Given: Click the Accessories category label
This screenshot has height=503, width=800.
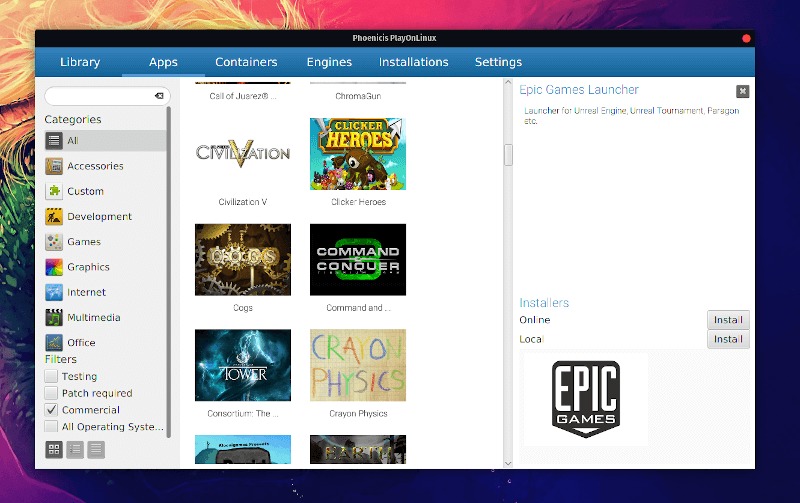Looking at the screenshot, I should point(95,166).
